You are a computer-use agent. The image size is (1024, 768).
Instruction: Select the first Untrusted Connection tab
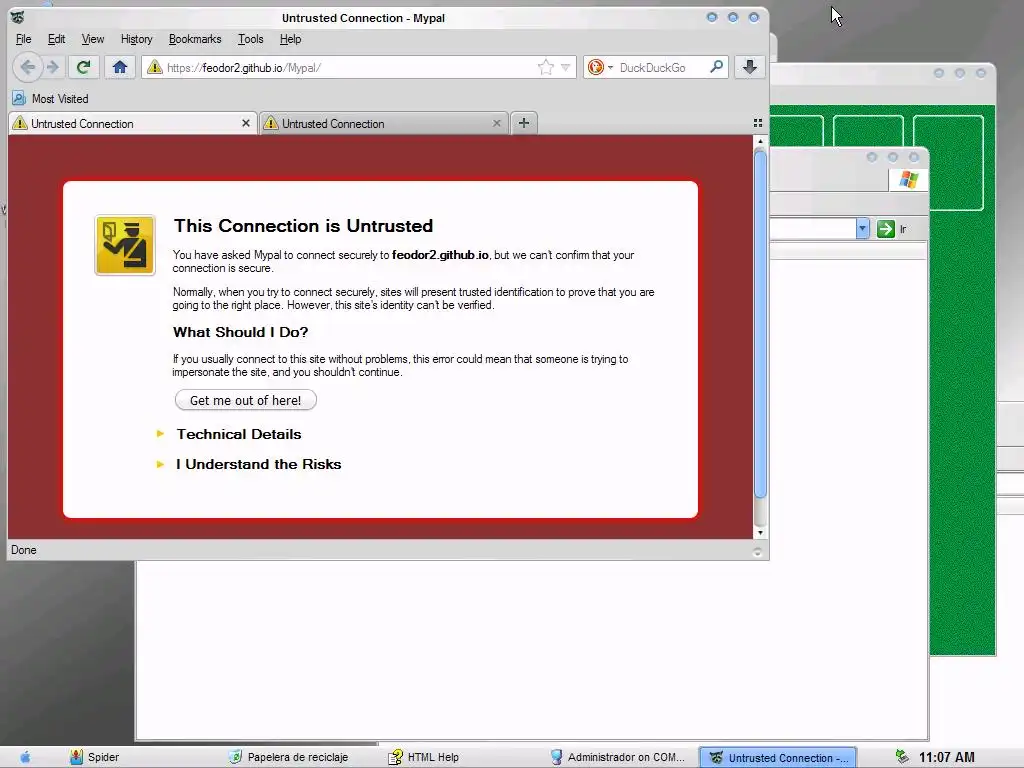(x=131, y=123)
